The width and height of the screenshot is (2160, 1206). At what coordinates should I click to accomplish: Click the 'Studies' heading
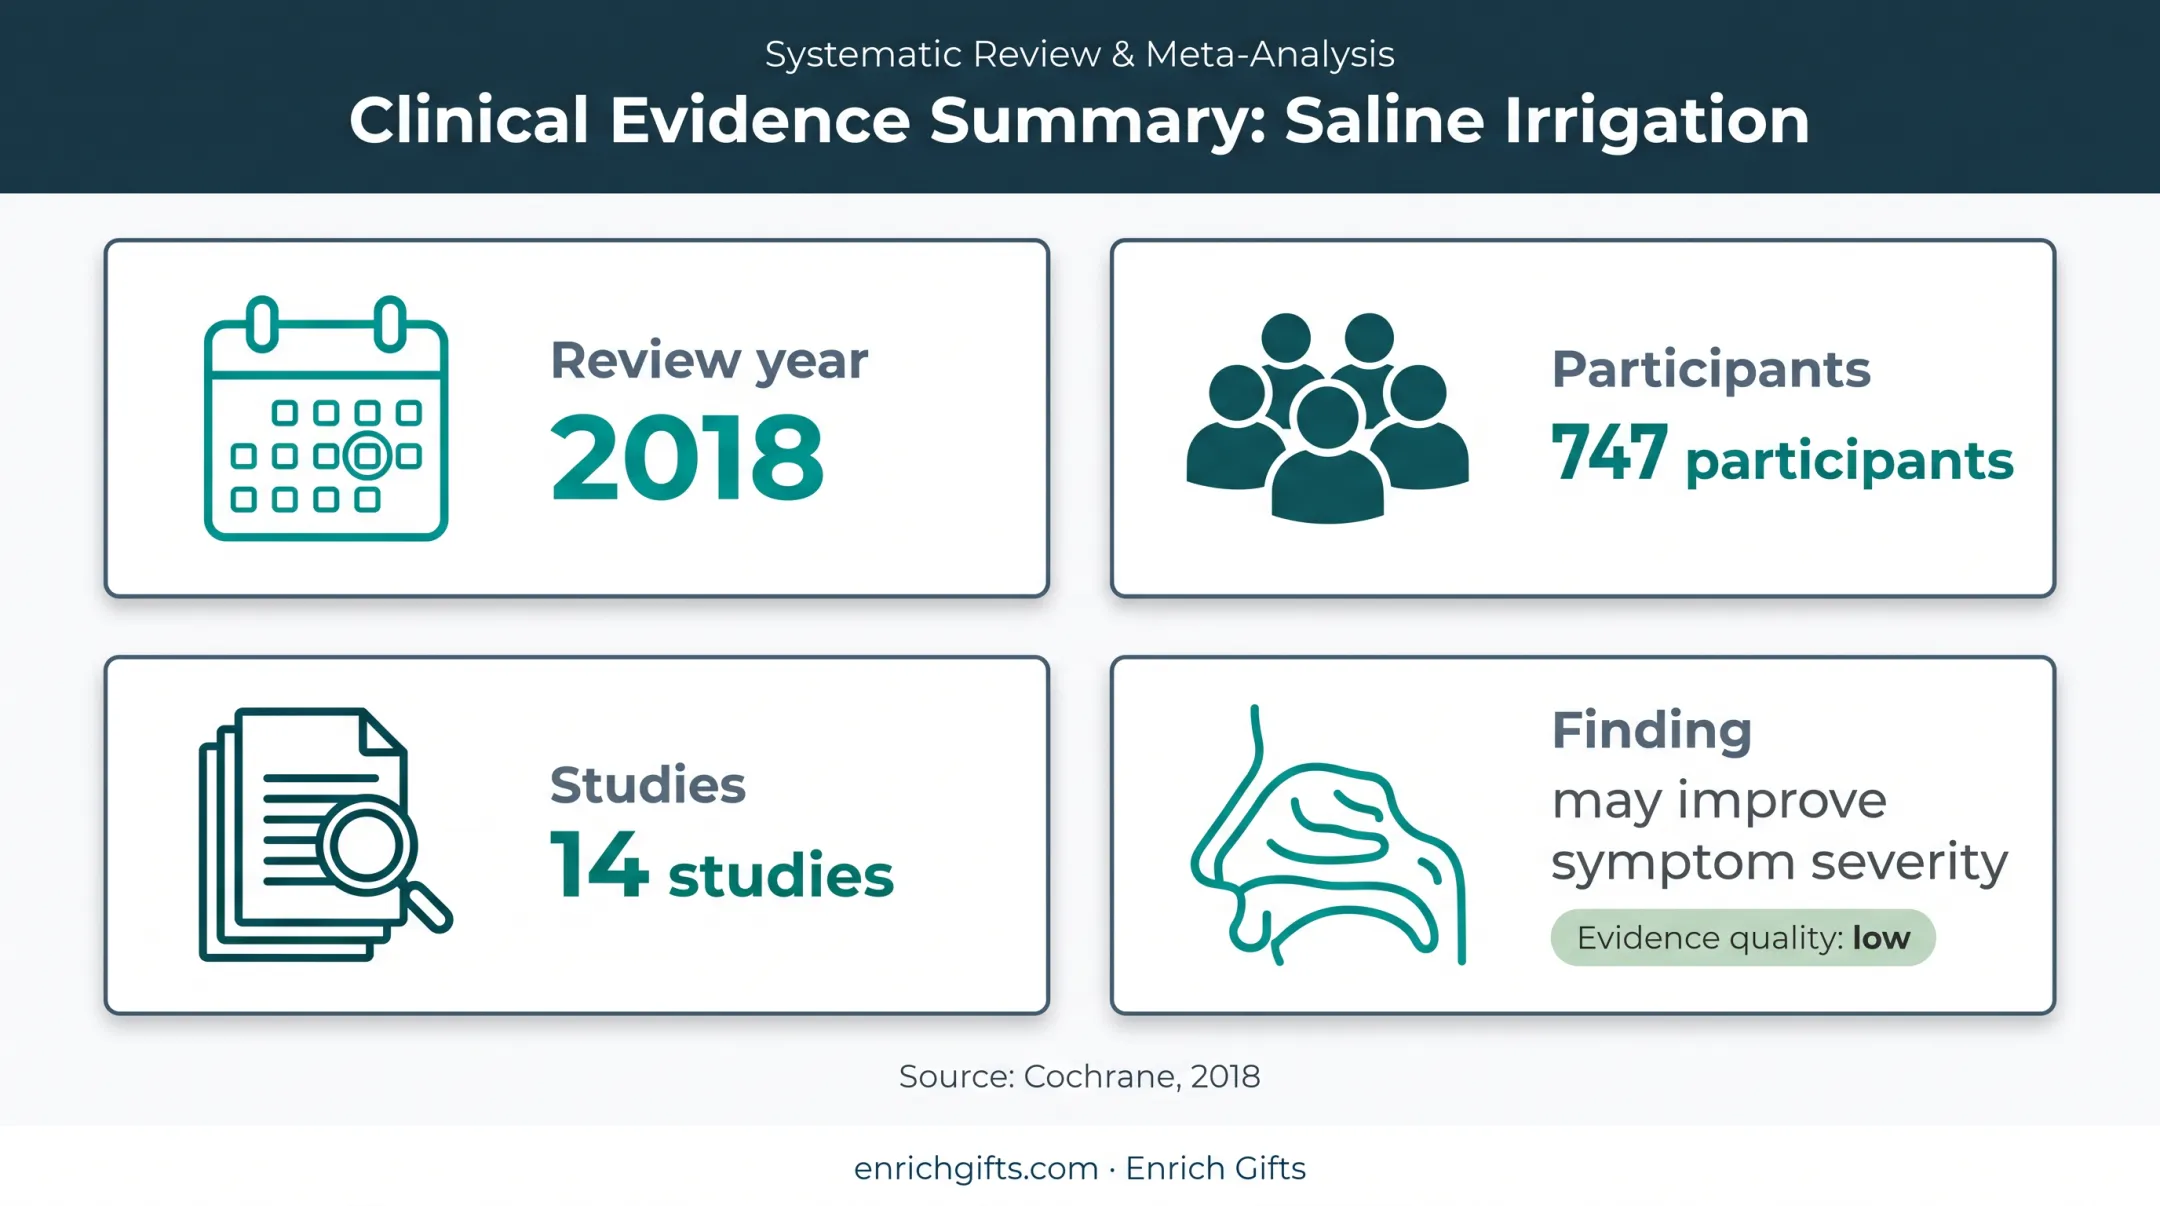648,785
